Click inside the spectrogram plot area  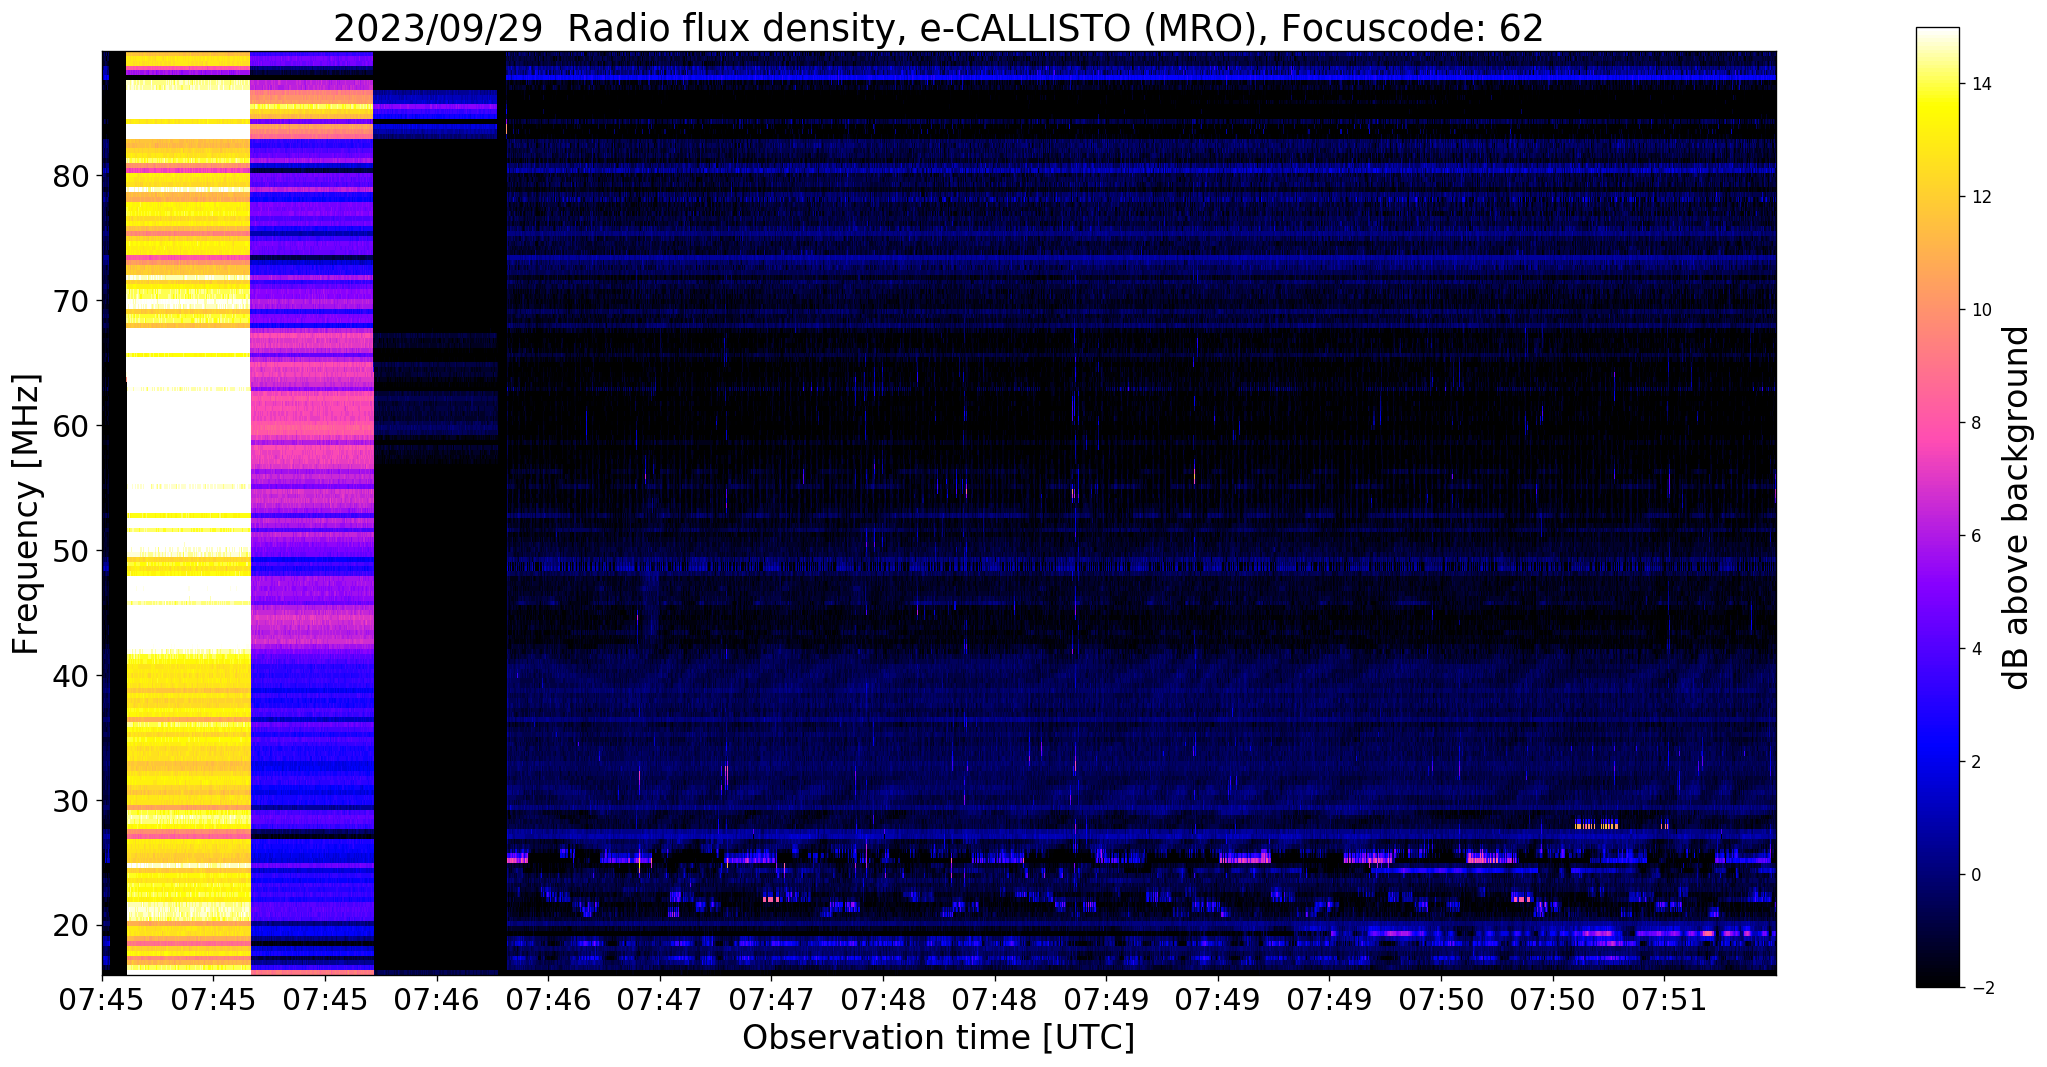(938, 512)
